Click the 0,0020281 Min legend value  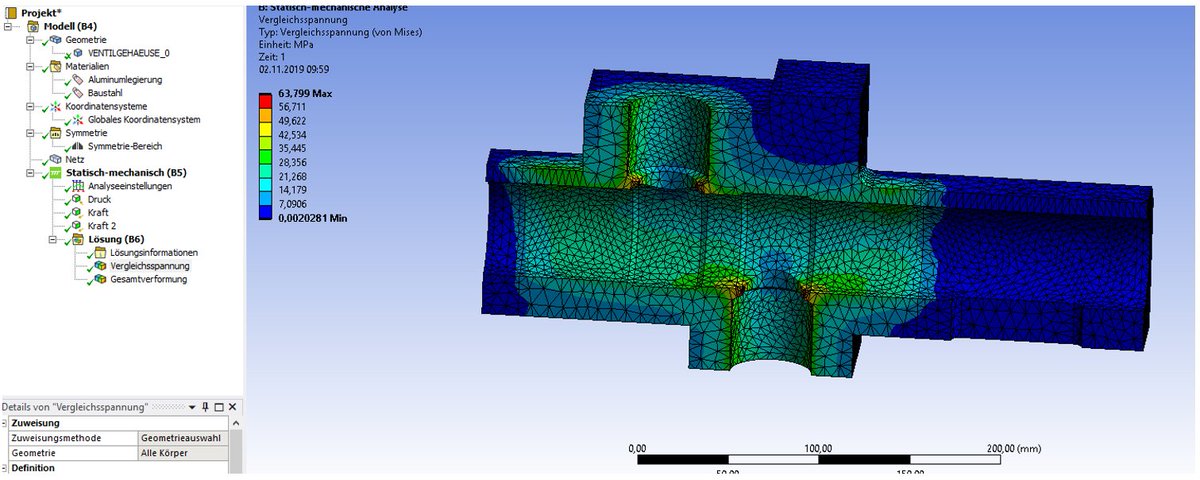pos(312,217)
